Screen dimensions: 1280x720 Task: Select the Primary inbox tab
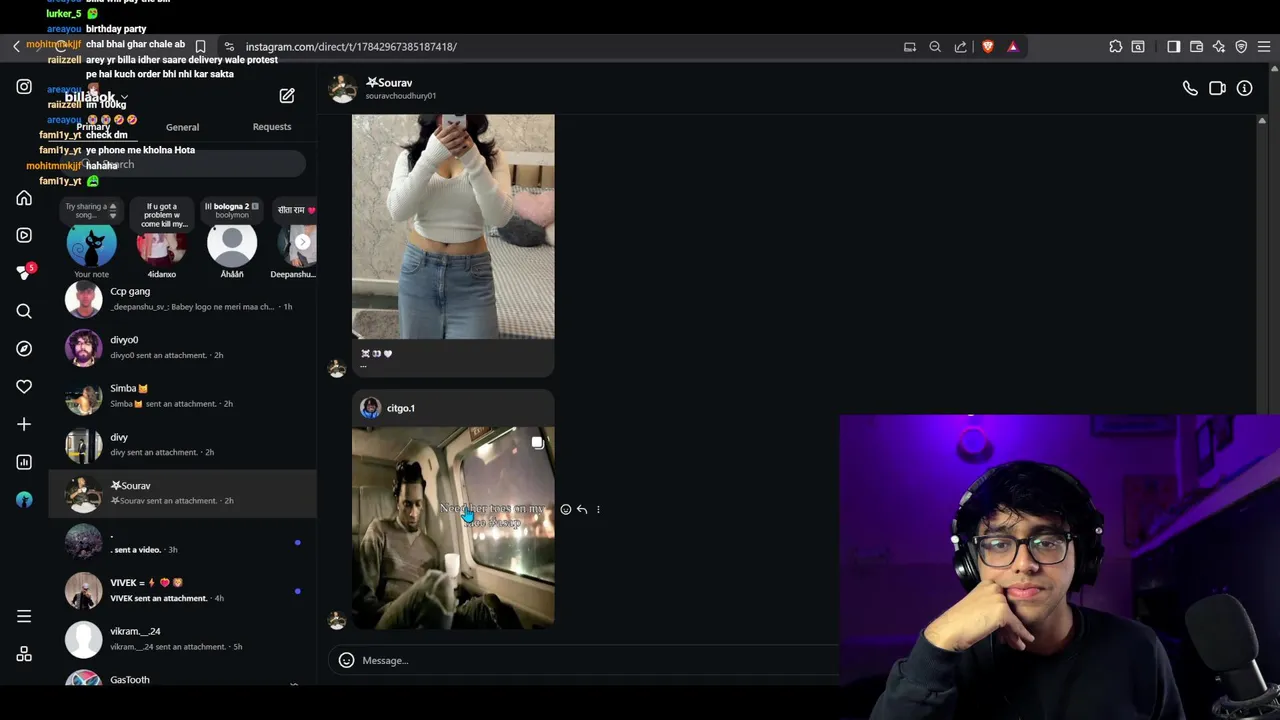(93, 127)
